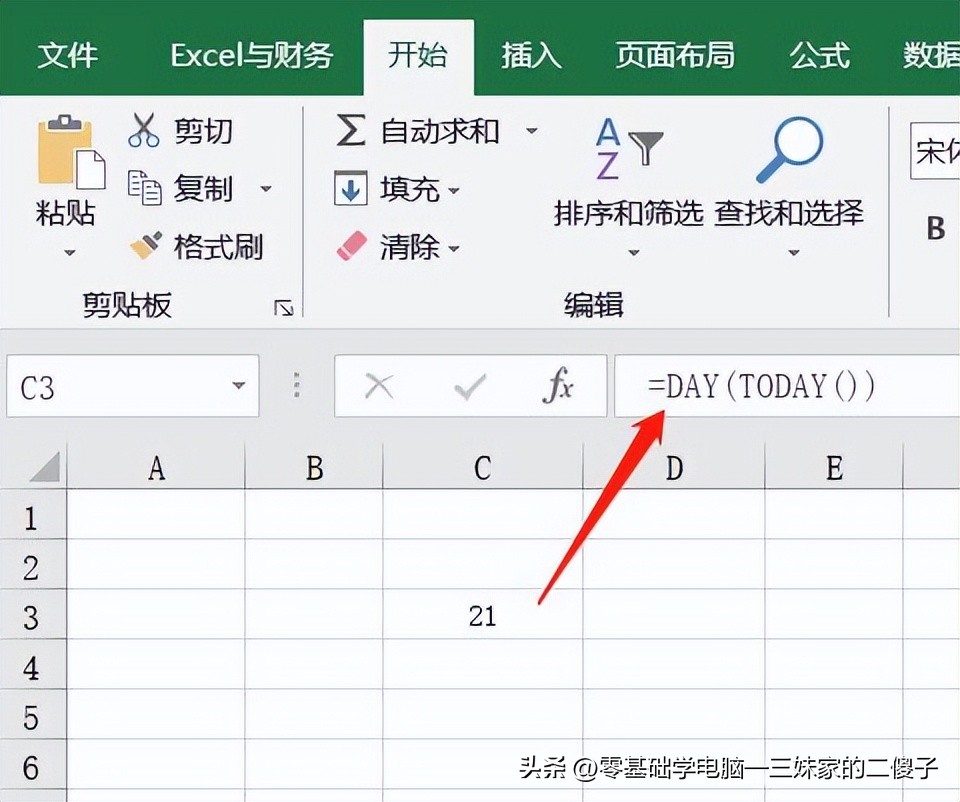This screenshot has height=802, width=960.
Task: Open the clipboard pane launcher
Action: [284, 308]
